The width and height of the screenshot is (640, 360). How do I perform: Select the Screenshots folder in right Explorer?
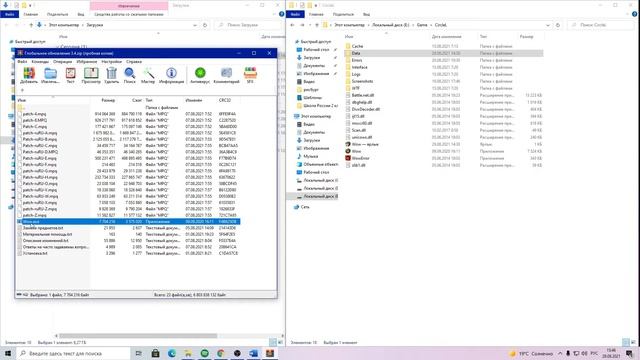point(362,81)
